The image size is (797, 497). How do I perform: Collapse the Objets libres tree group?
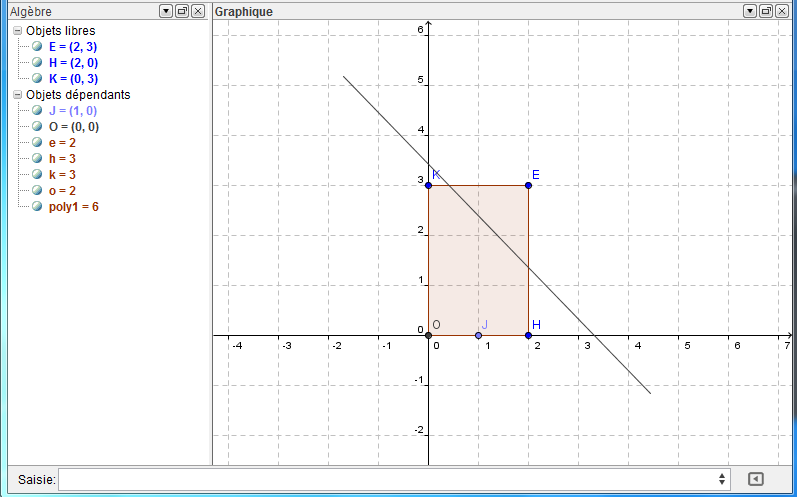(x=17, y=31)
